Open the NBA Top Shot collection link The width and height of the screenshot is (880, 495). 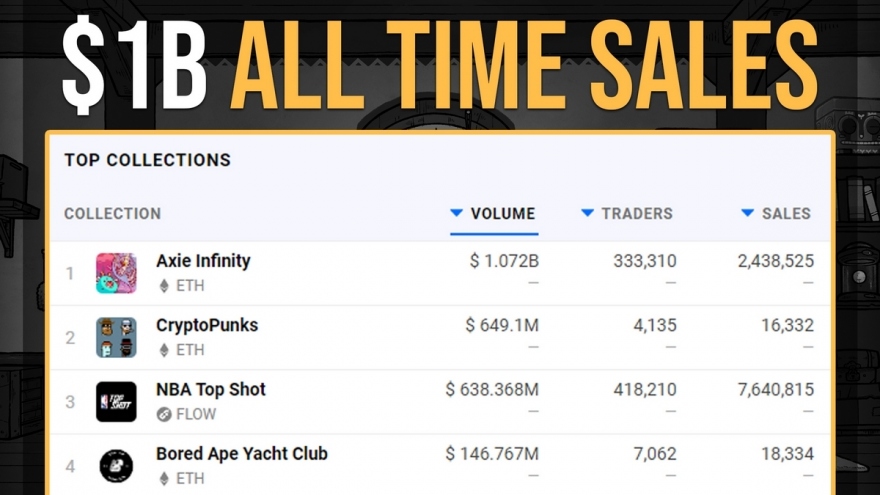coord(211,389)
